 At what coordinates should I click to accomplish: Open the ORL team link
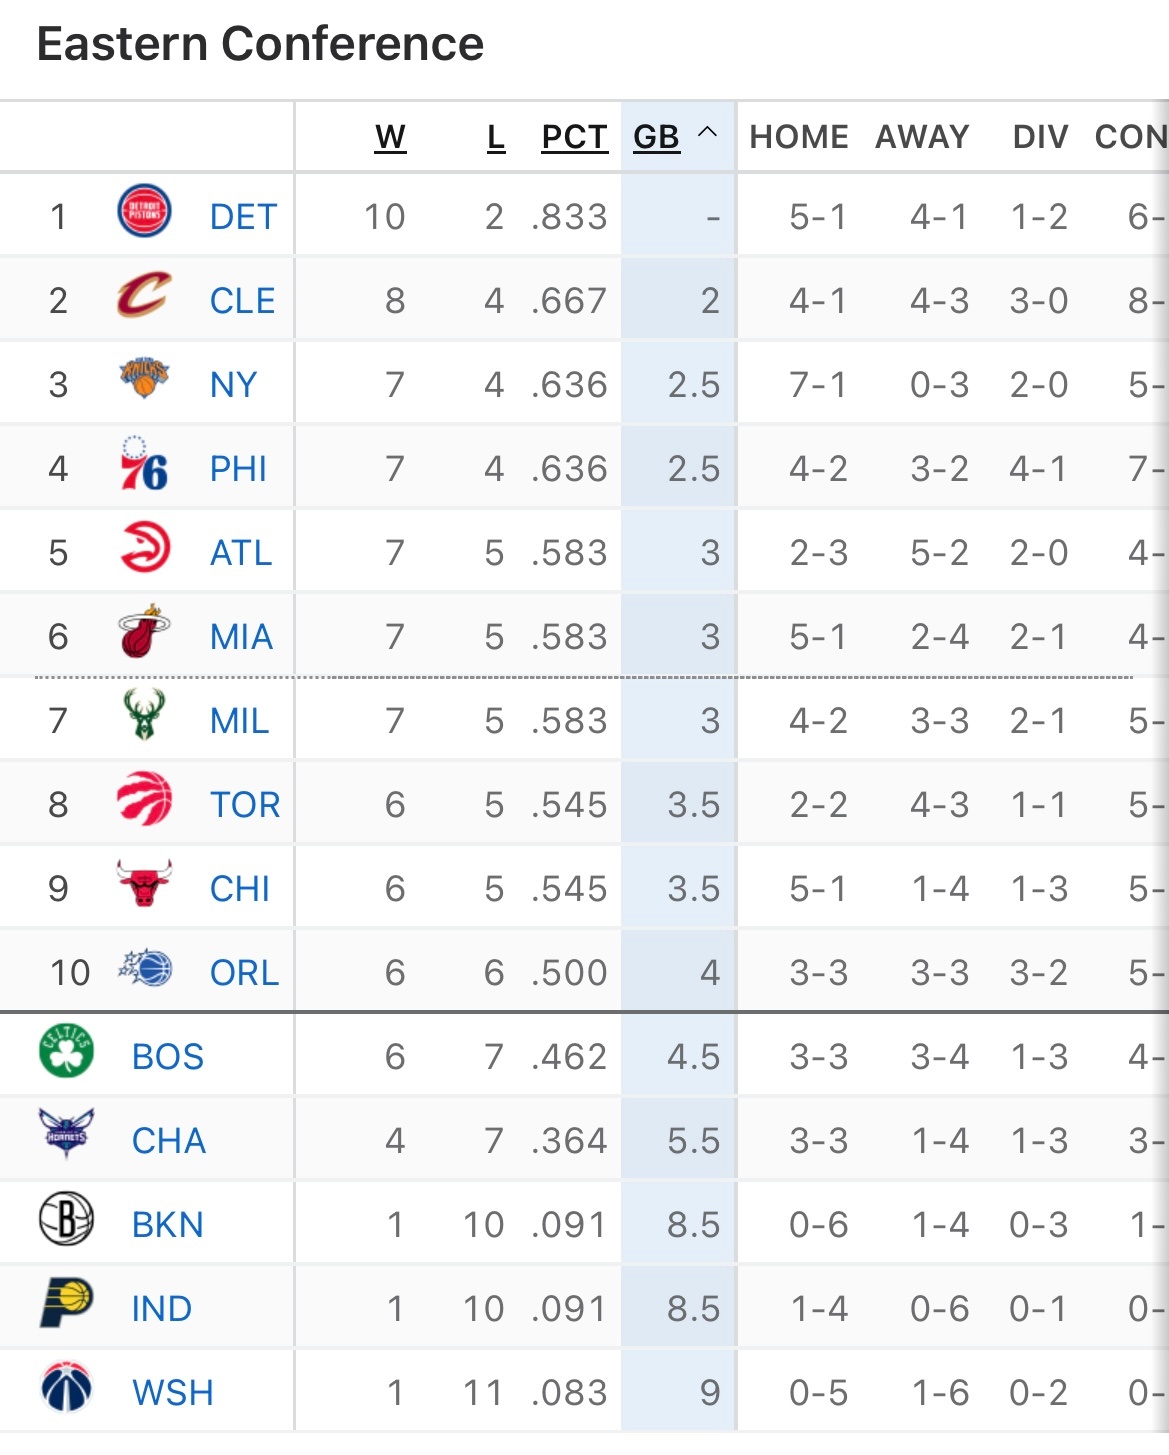tap(244, 973)
